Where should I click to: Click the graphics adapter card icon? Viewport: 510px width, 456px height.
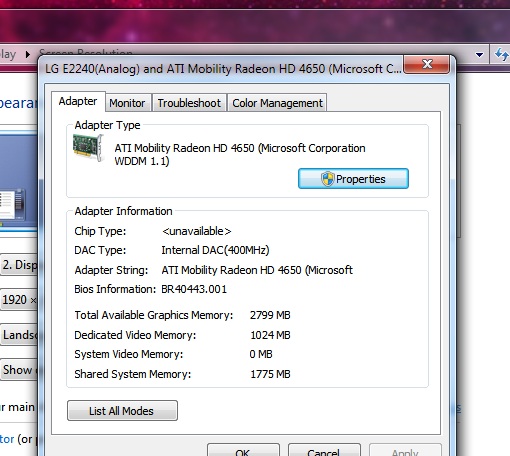[88, 148]
